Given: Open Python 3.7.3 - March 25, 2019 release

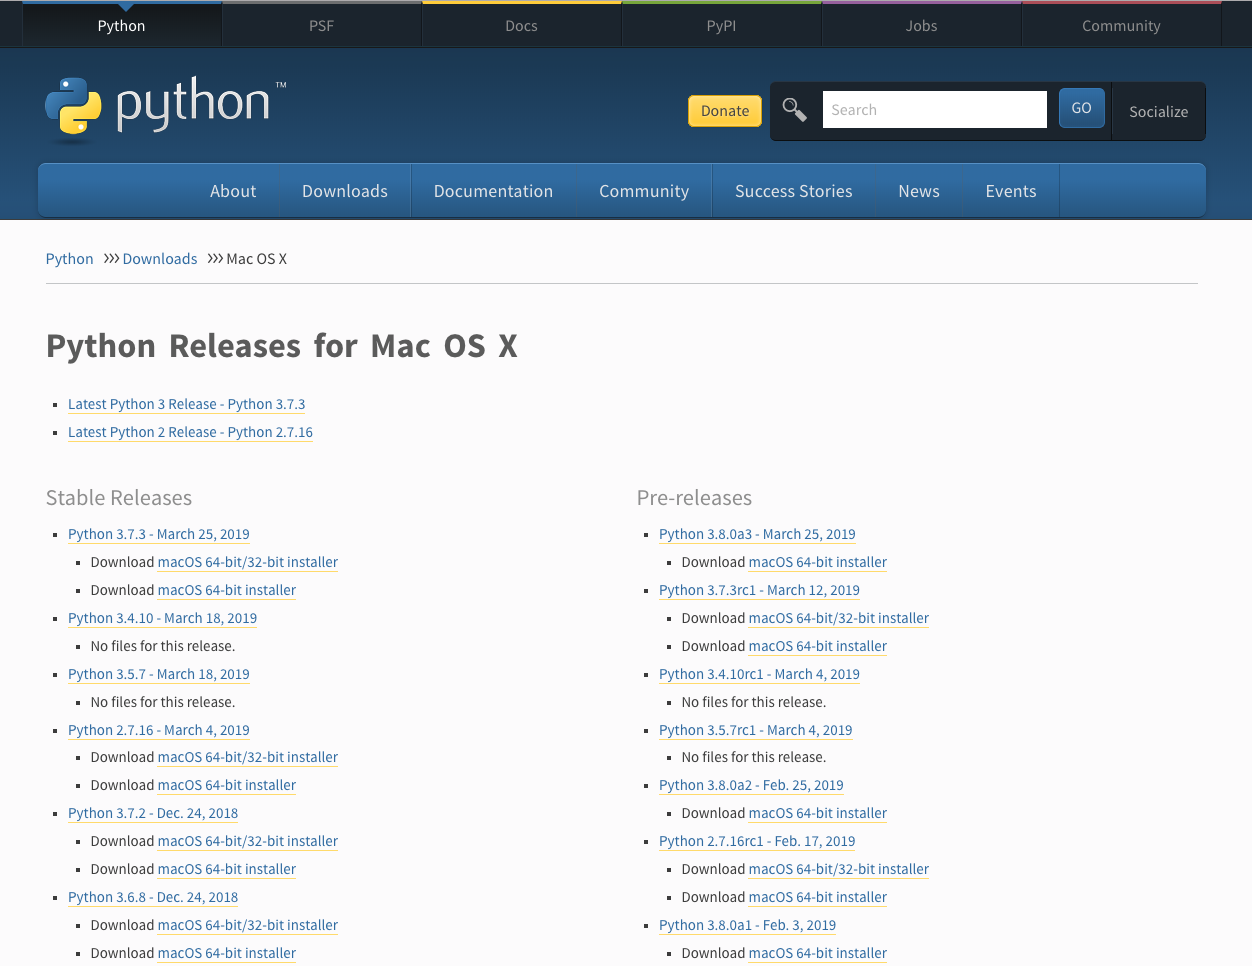Looking at the screenshot, I should pos(159,534).
